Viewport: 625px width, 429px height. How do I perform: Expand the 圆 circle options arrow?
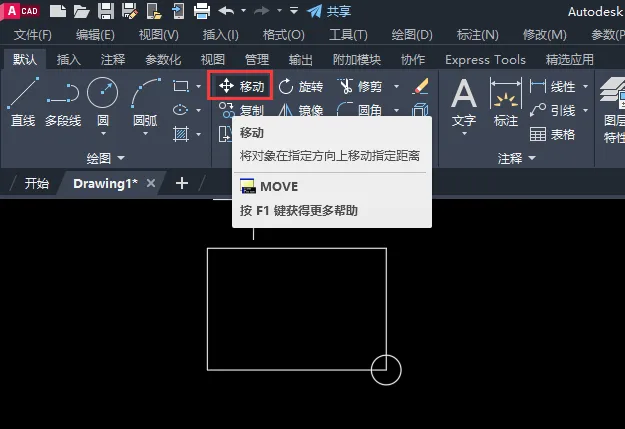[103, 134]
